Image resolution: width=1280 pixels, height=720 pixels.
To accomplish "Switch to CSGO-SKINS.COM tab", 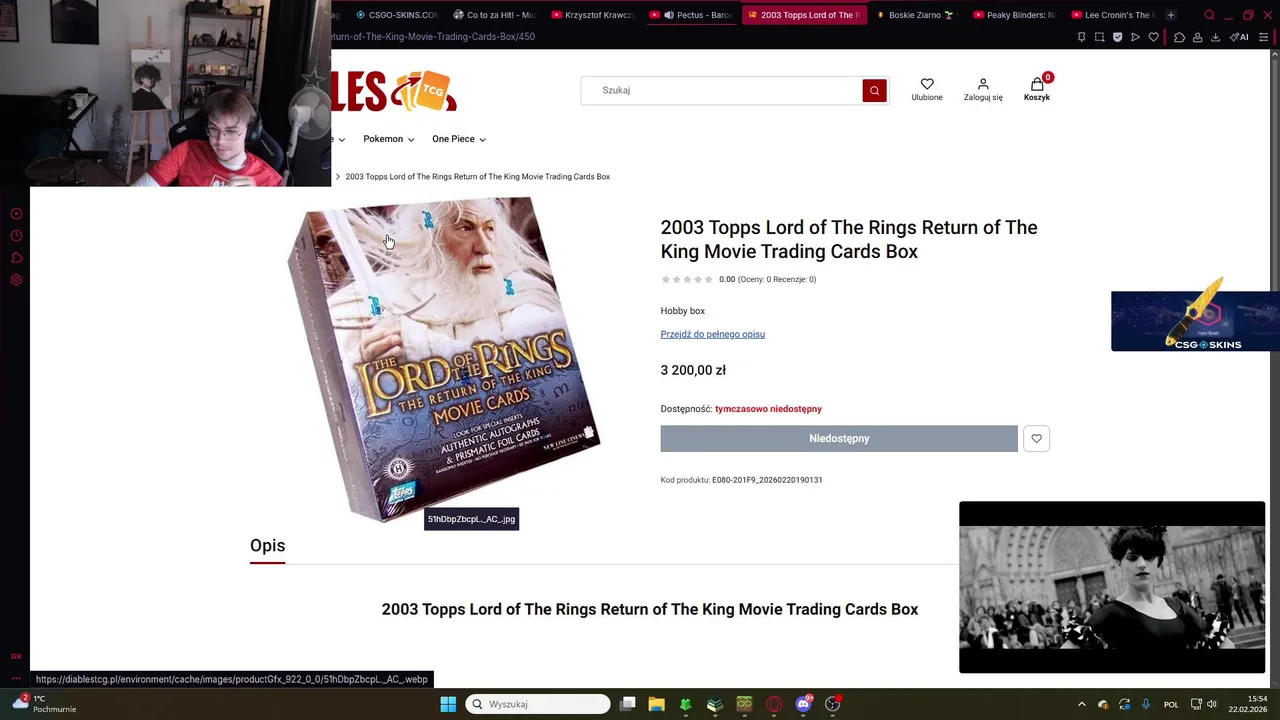I will pyautogui.click(x=396, y=15).
